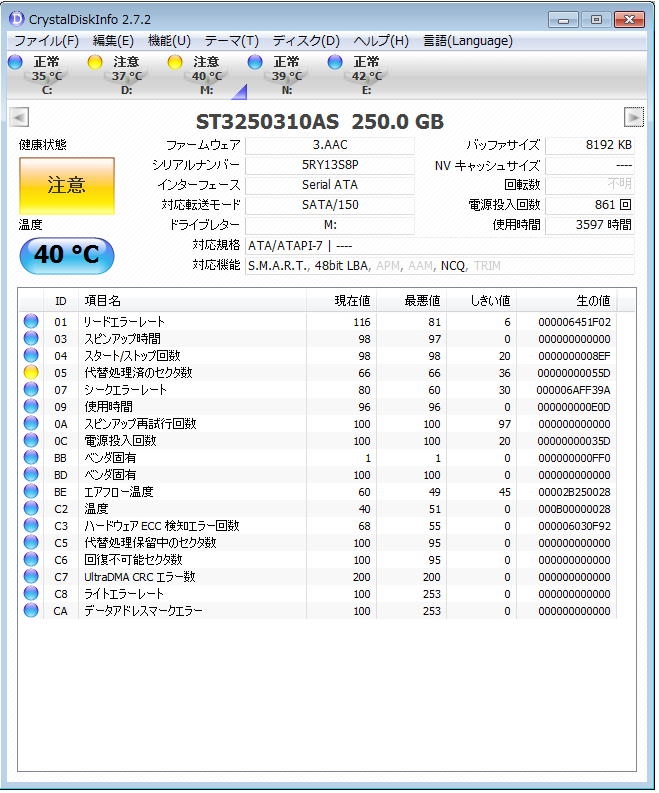
Task: Click blue status orb for ID CA
Action: [x=31, y=611]
